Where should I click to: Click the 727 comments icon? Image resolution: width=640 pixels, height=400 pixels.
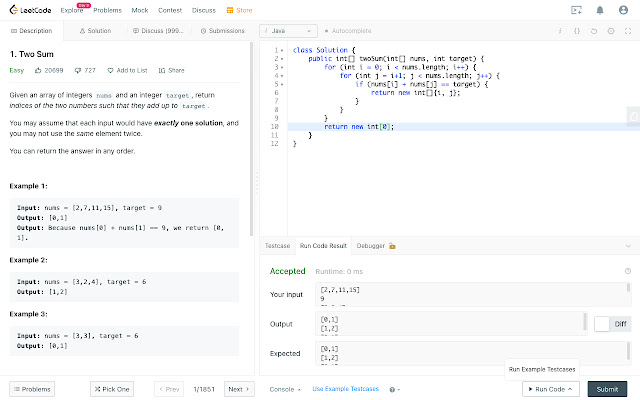point(78,71)
